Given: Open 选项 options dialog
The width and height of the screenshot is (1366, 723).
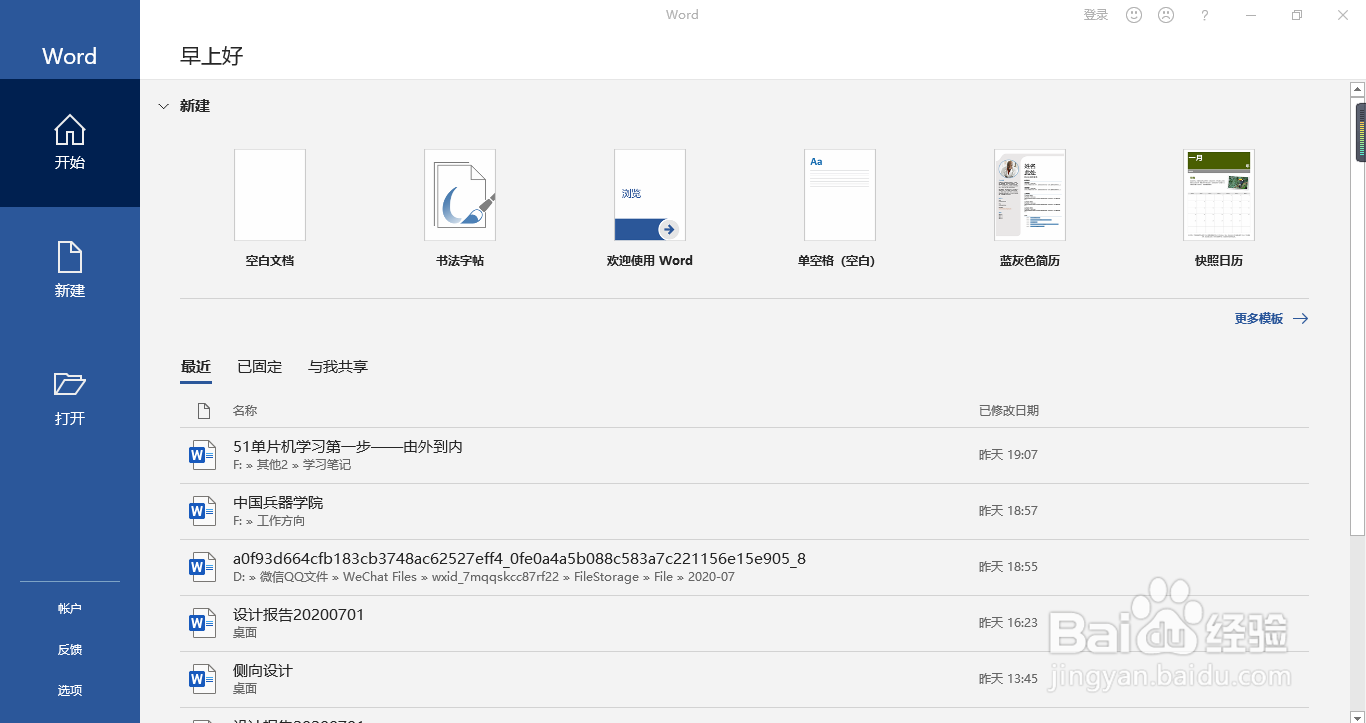Looking at the screenshot, I should (x=70, y=691).
